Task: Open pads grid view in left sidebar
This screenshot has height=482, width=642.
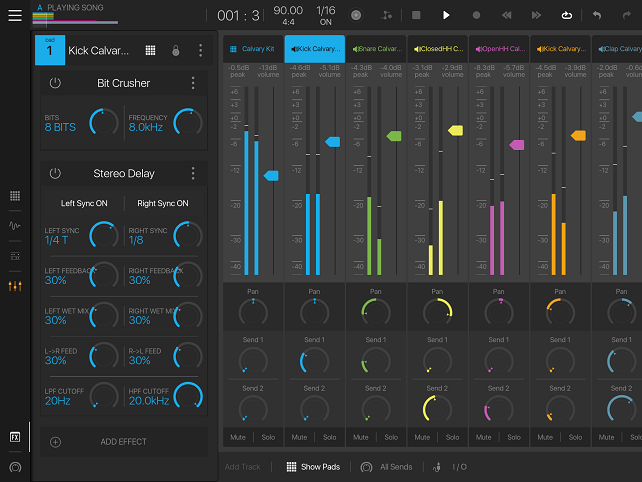Action: tap(15, 196)
